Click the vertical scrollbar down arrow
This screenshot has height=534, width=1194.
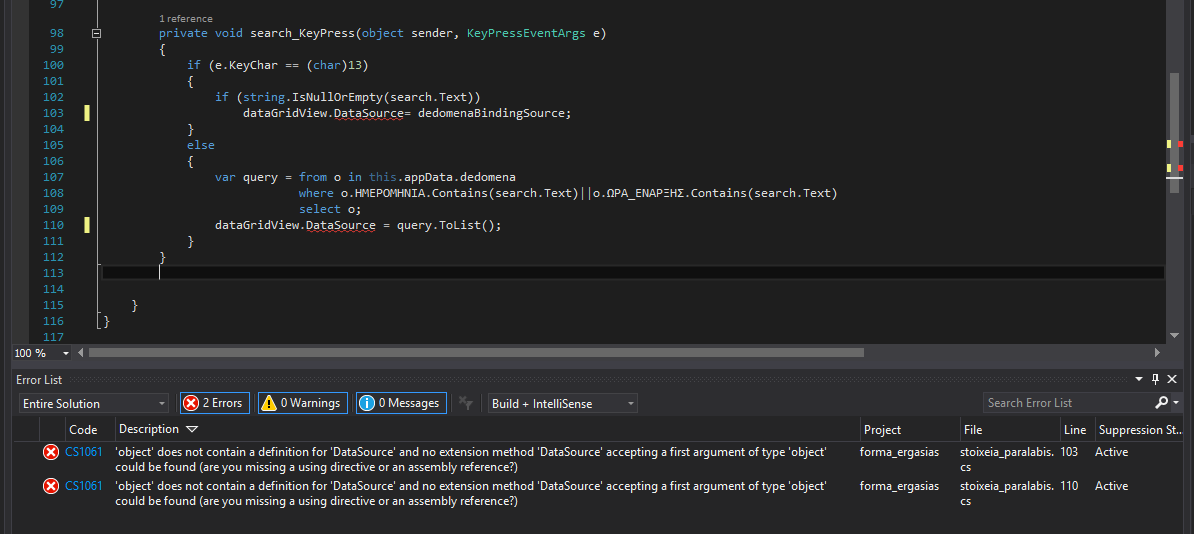(1174, 334)
